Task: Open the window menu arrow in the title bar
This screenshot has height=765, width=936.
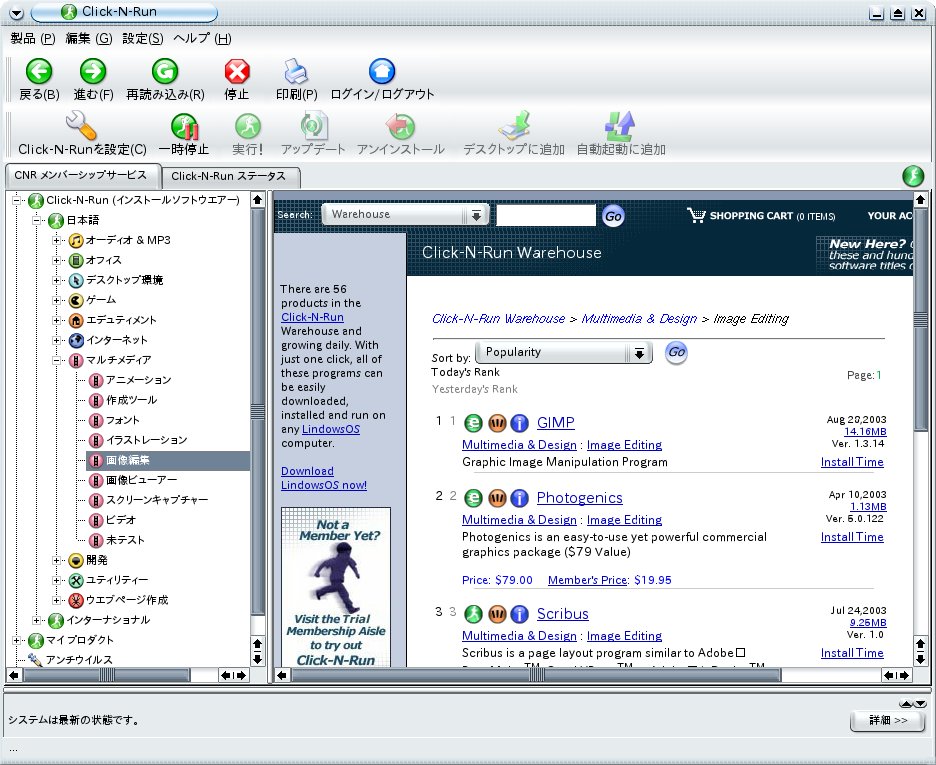Action: pos(17,13)
